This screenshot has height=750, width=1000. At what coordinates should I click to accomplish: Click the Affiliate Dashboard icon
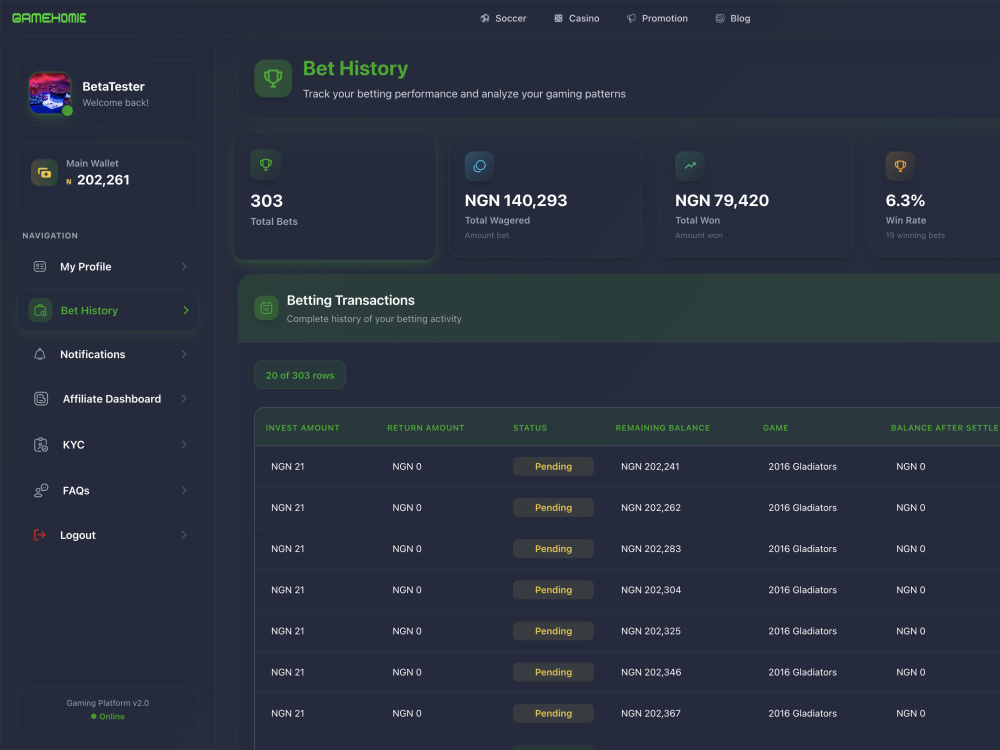pyautogui.click(x=41, y=399)
